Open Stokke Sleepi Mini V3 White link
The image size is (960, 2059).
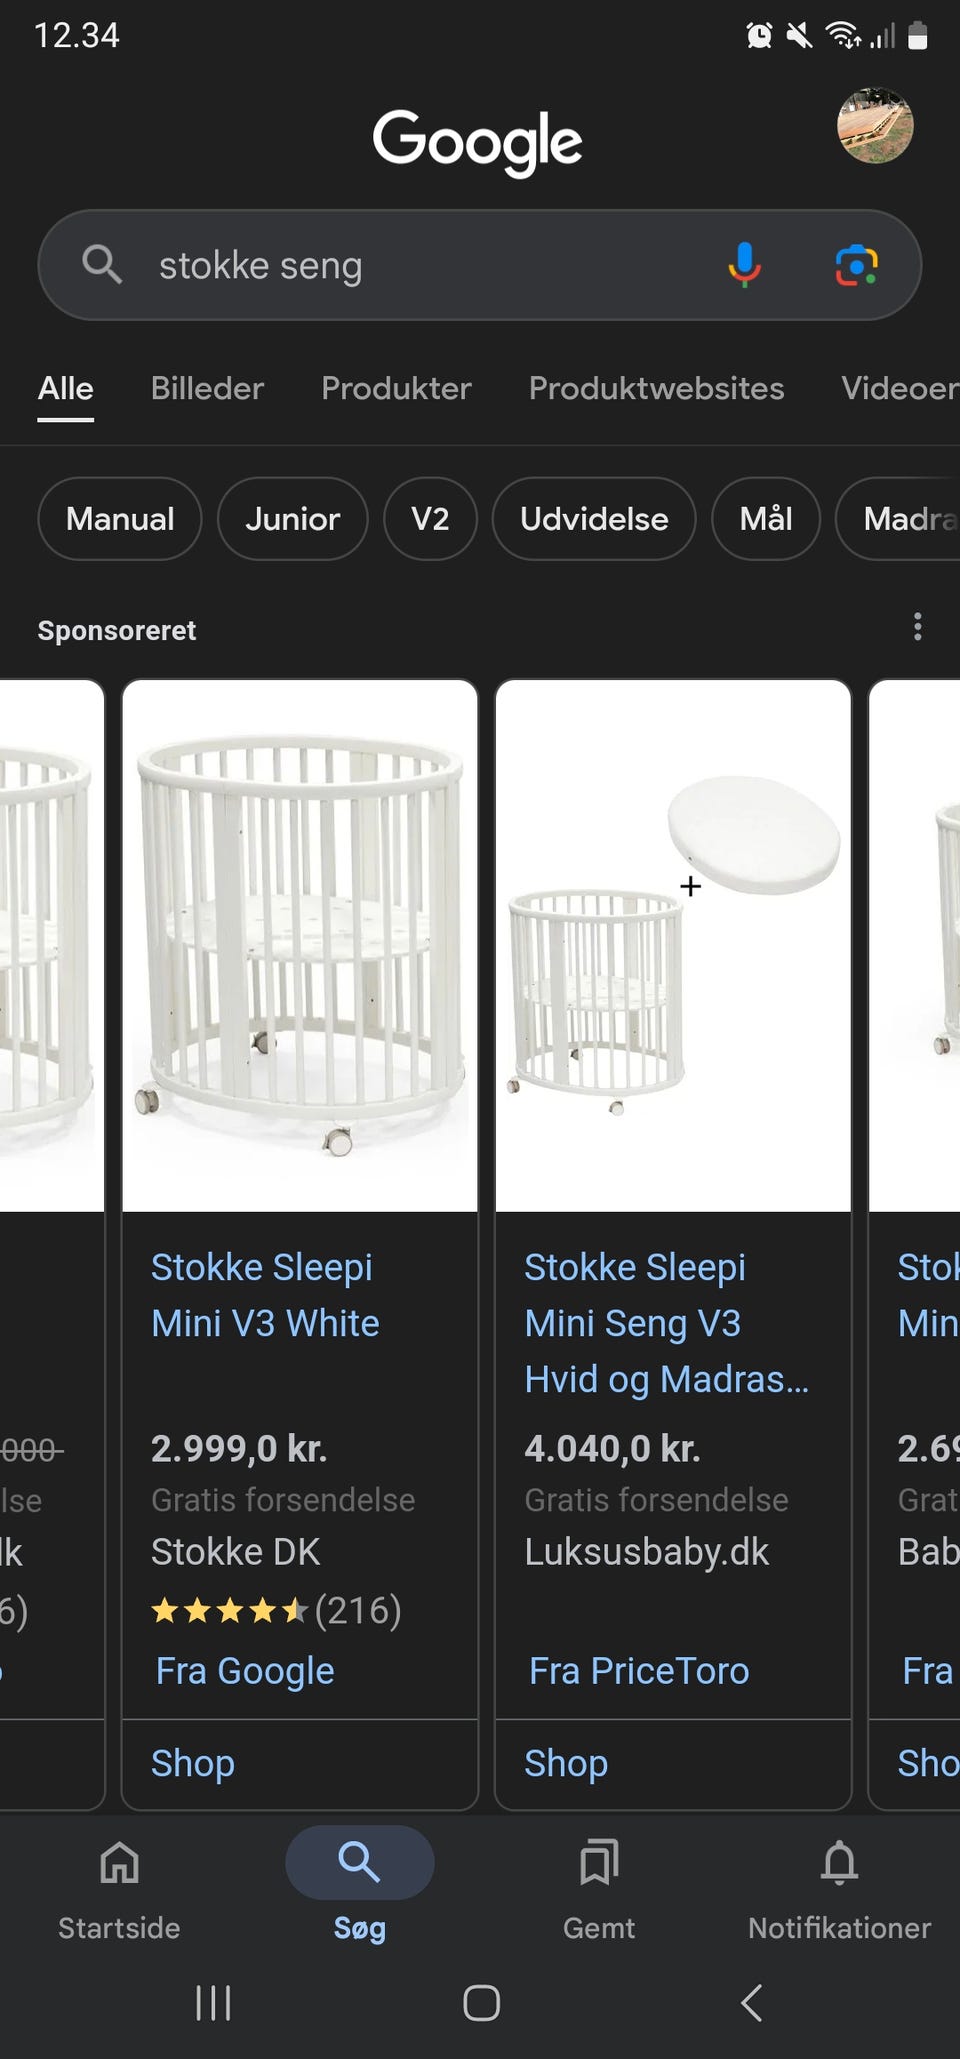pyautogui.click(x=265, y=1295)
